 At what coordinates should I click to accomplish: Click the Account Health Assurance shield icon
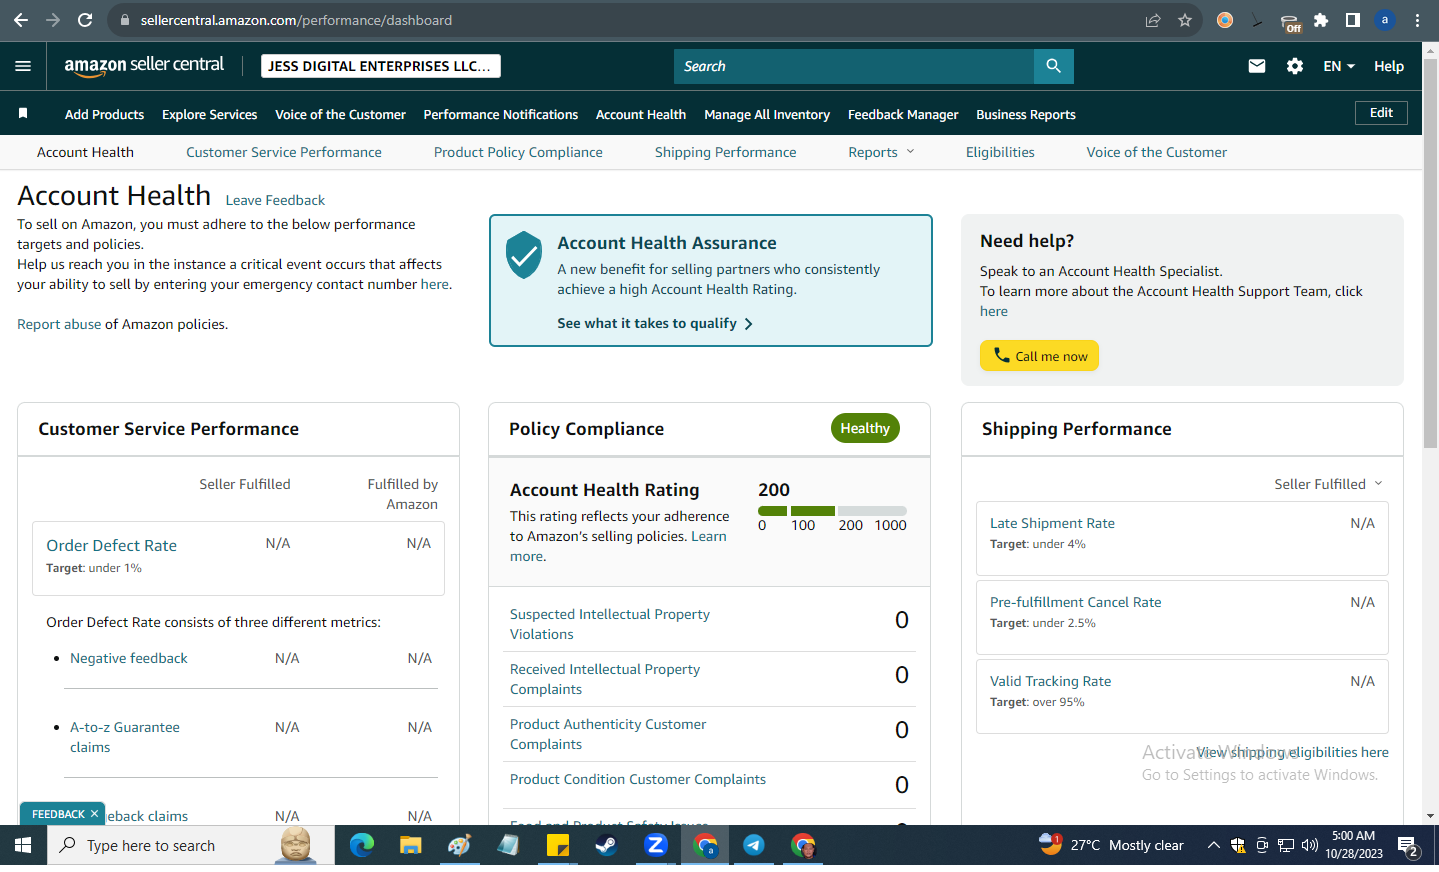click(x=524, y=255)
